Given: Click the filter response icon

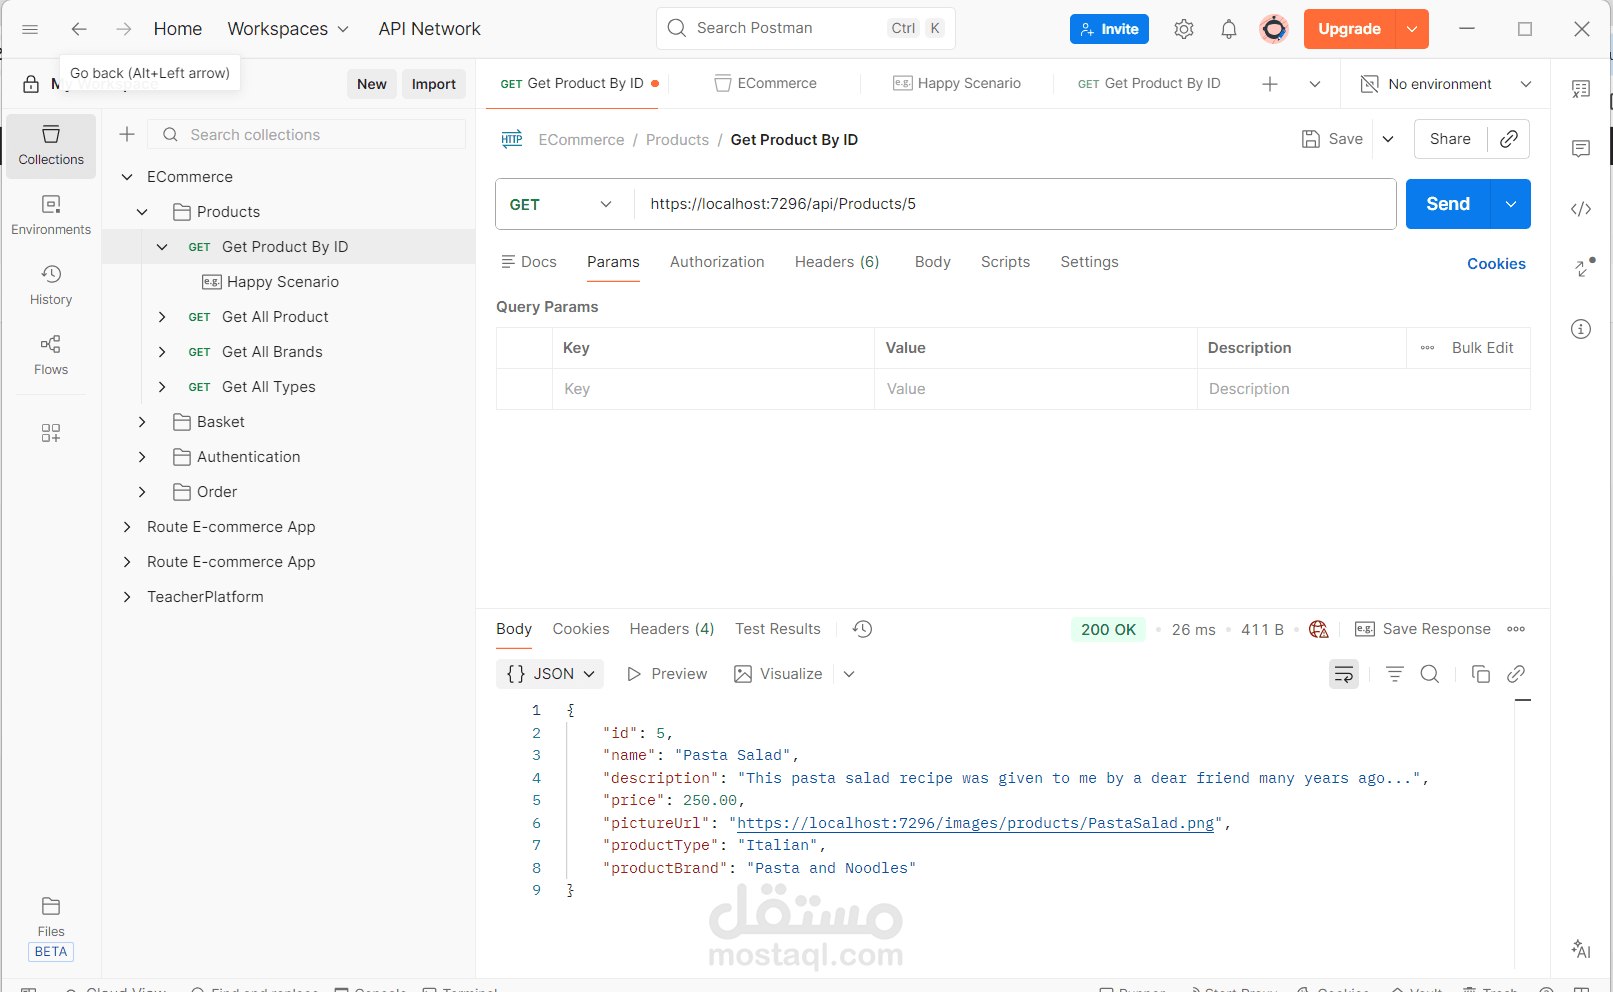Looking at the screenshot, I should (1395, 674).
